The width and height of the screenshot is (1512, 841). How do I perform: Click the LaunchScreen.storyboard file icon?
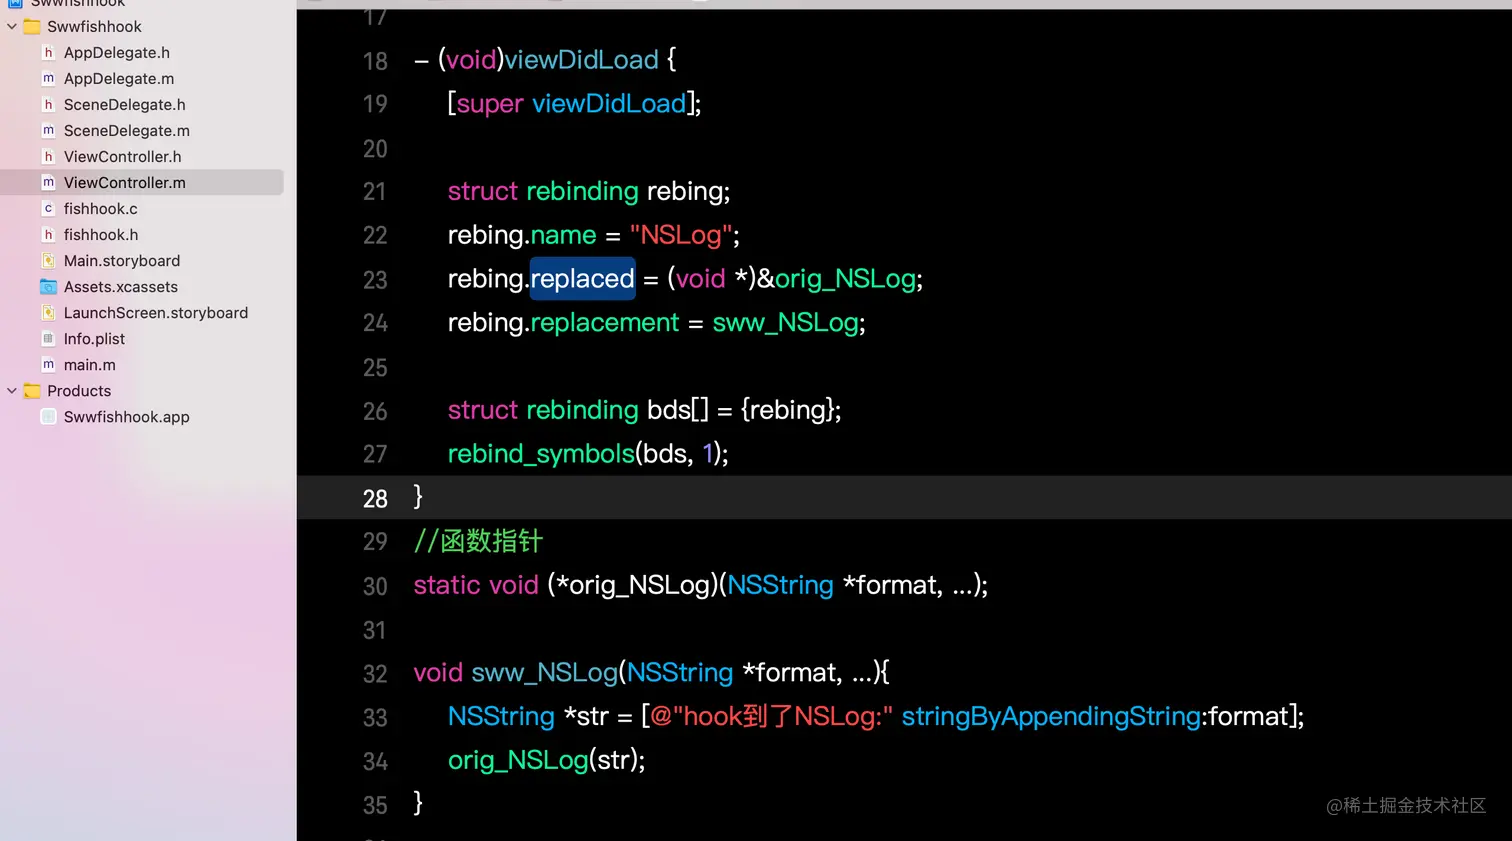(48, 312)
